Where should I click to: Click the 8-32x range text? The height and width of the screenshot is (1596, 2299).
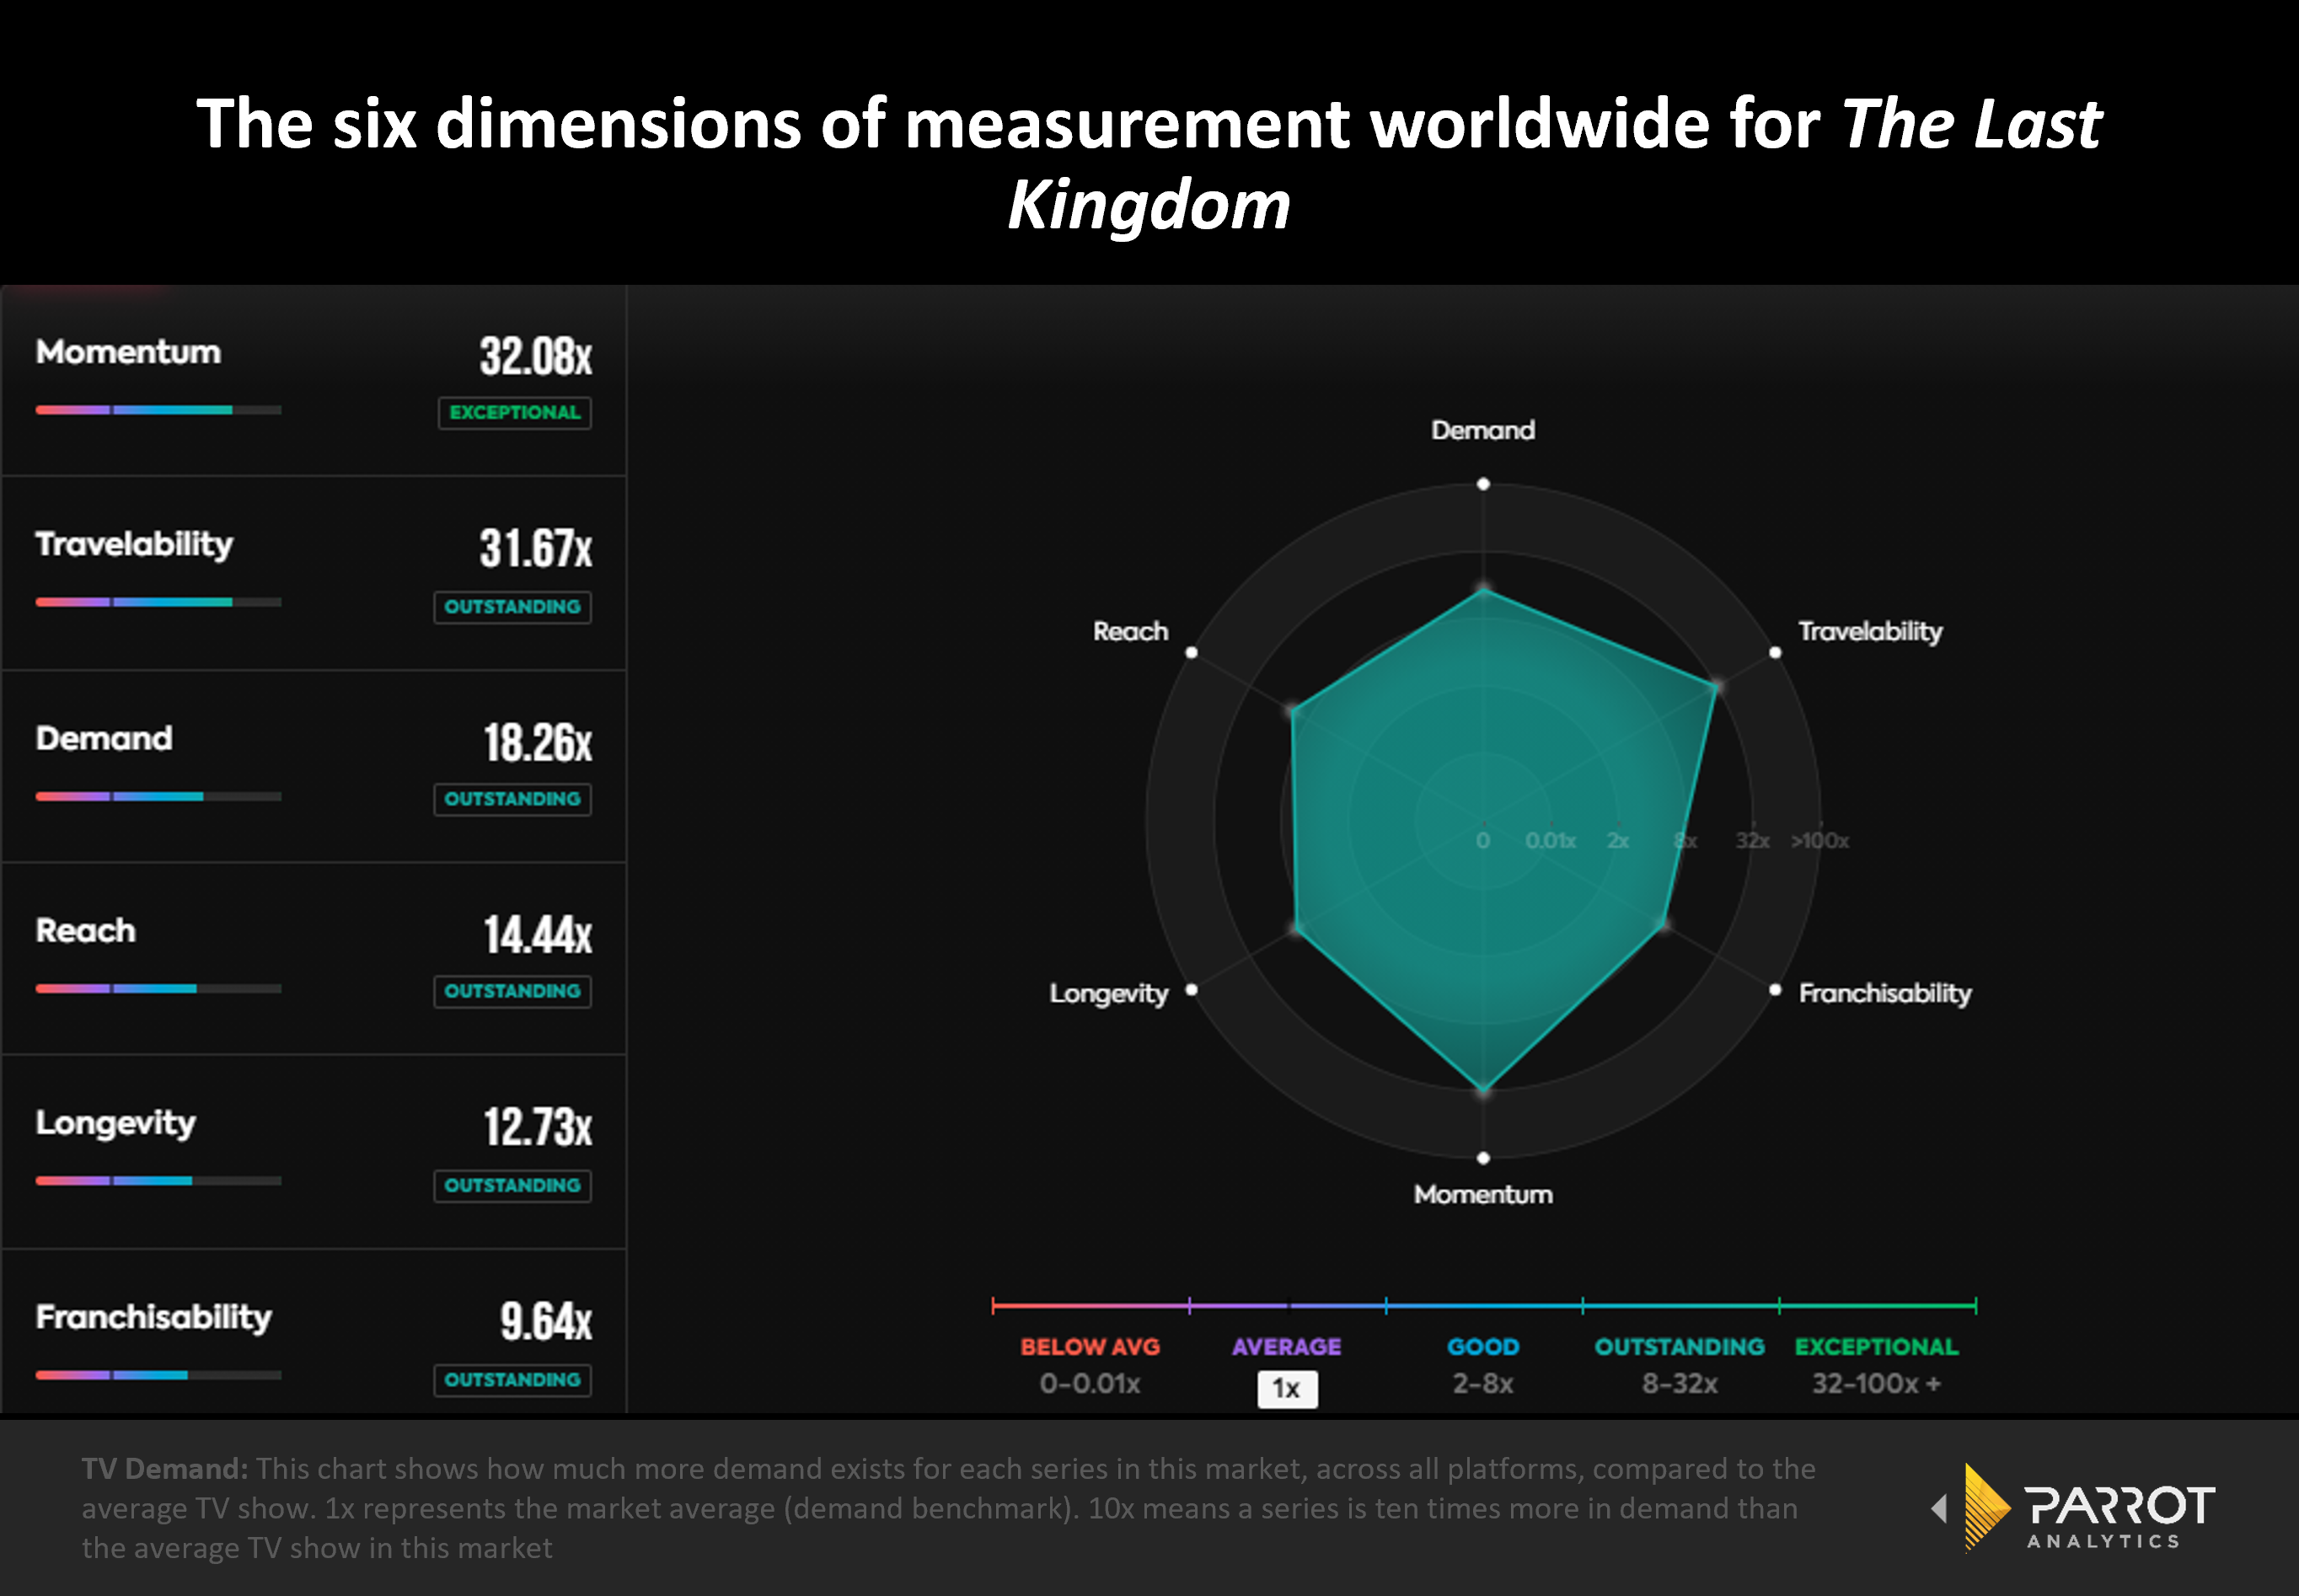click(1679, 1384)
